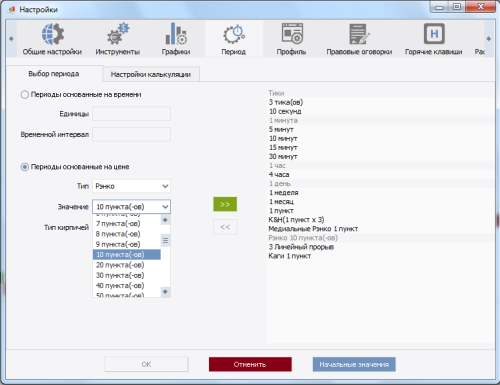Open the Инструменты gears icon
This screenshot has width=500, height=385.
point(118,34)
